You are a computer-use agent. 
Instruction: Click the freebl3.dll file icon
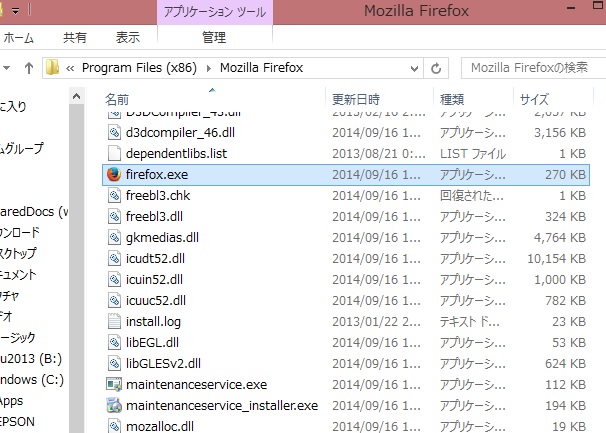pos(114,216)
